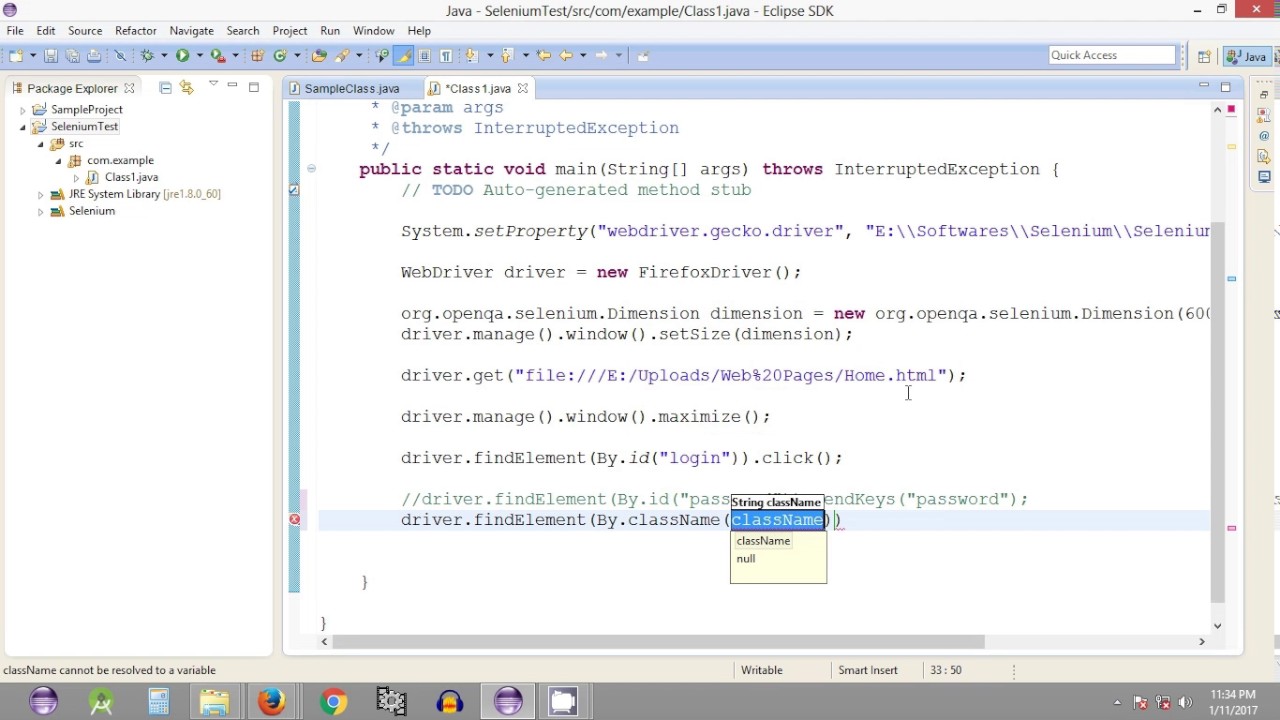Click the Debug bug icon
The image size is (1280, 720).
coord(147,56)
